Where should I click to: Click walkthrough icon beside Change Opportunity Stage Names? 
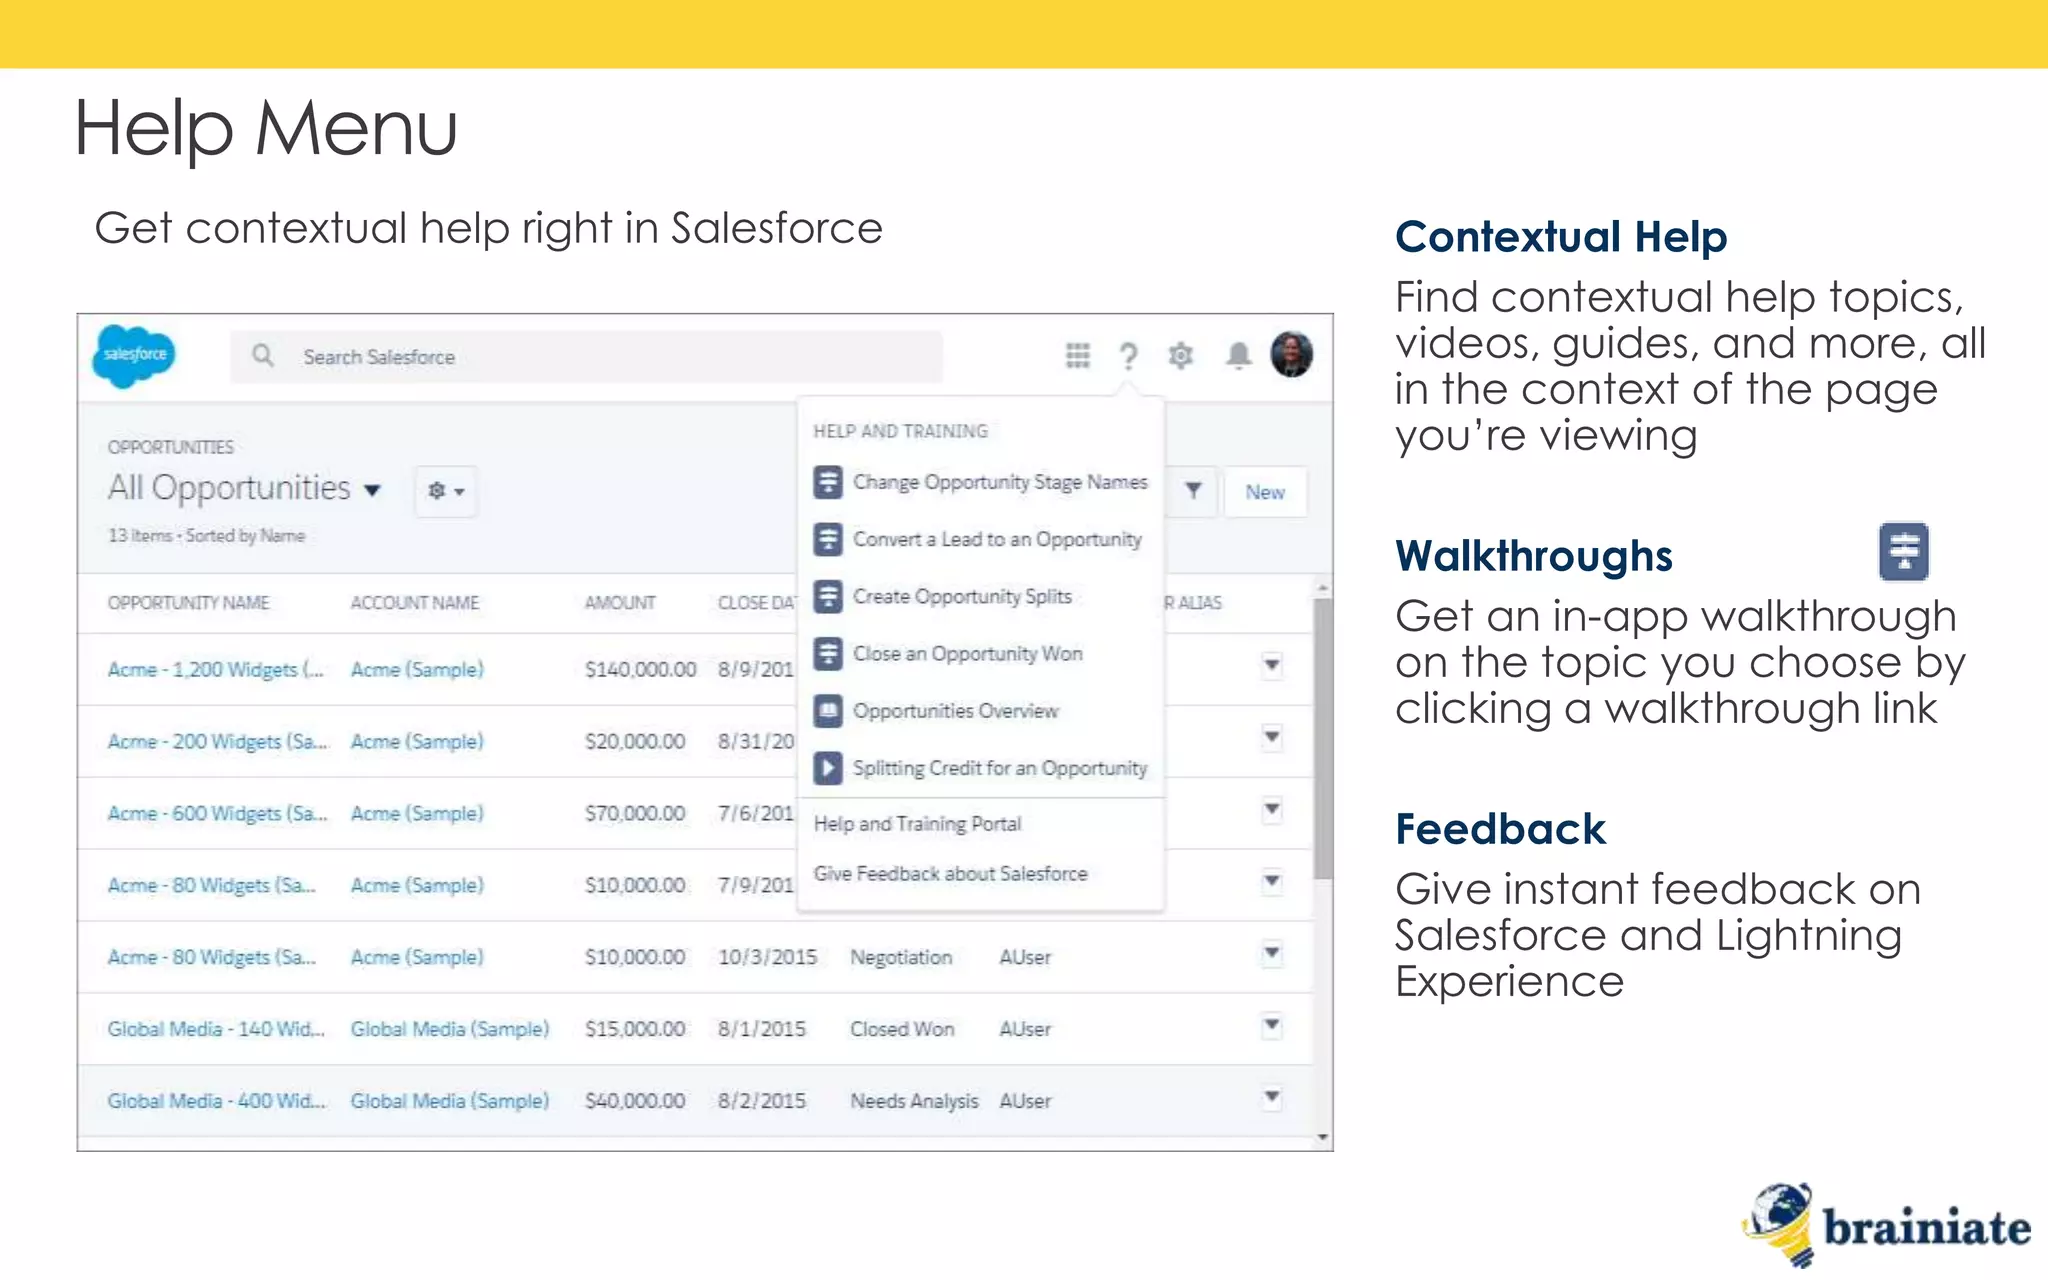click(x=827, y=482)
